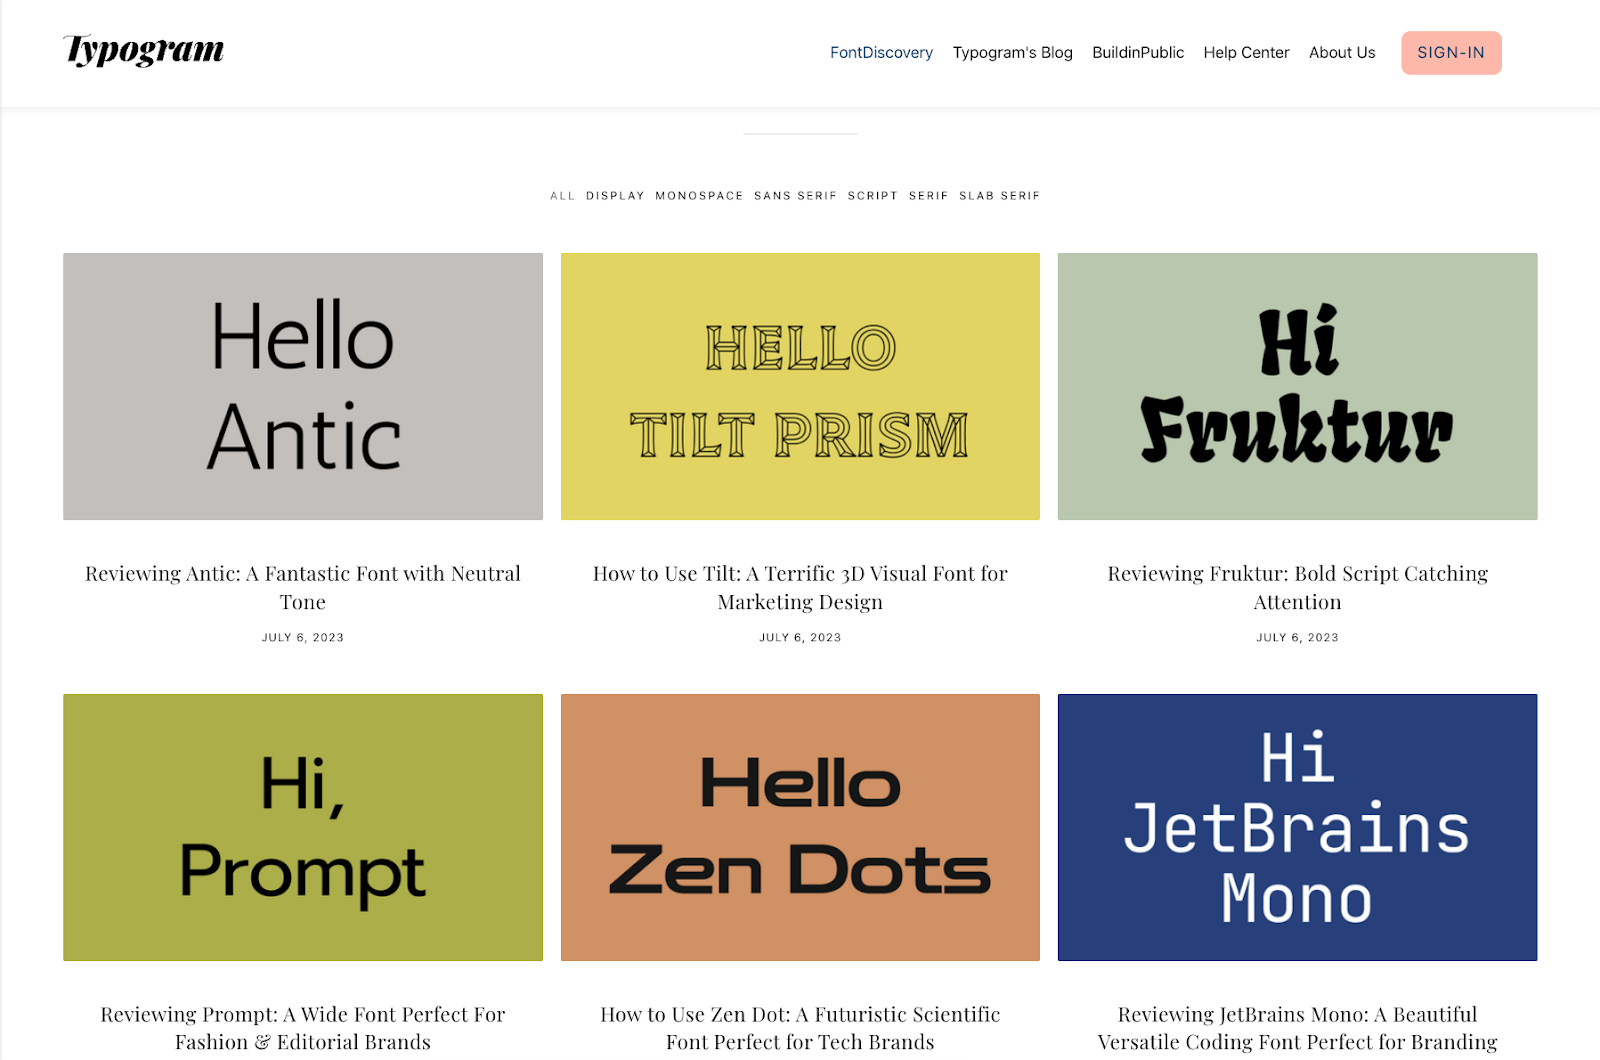Open the Tilt Prism marketing design article
This screenshot has height=1060, width=1600.
pos(799,587)
